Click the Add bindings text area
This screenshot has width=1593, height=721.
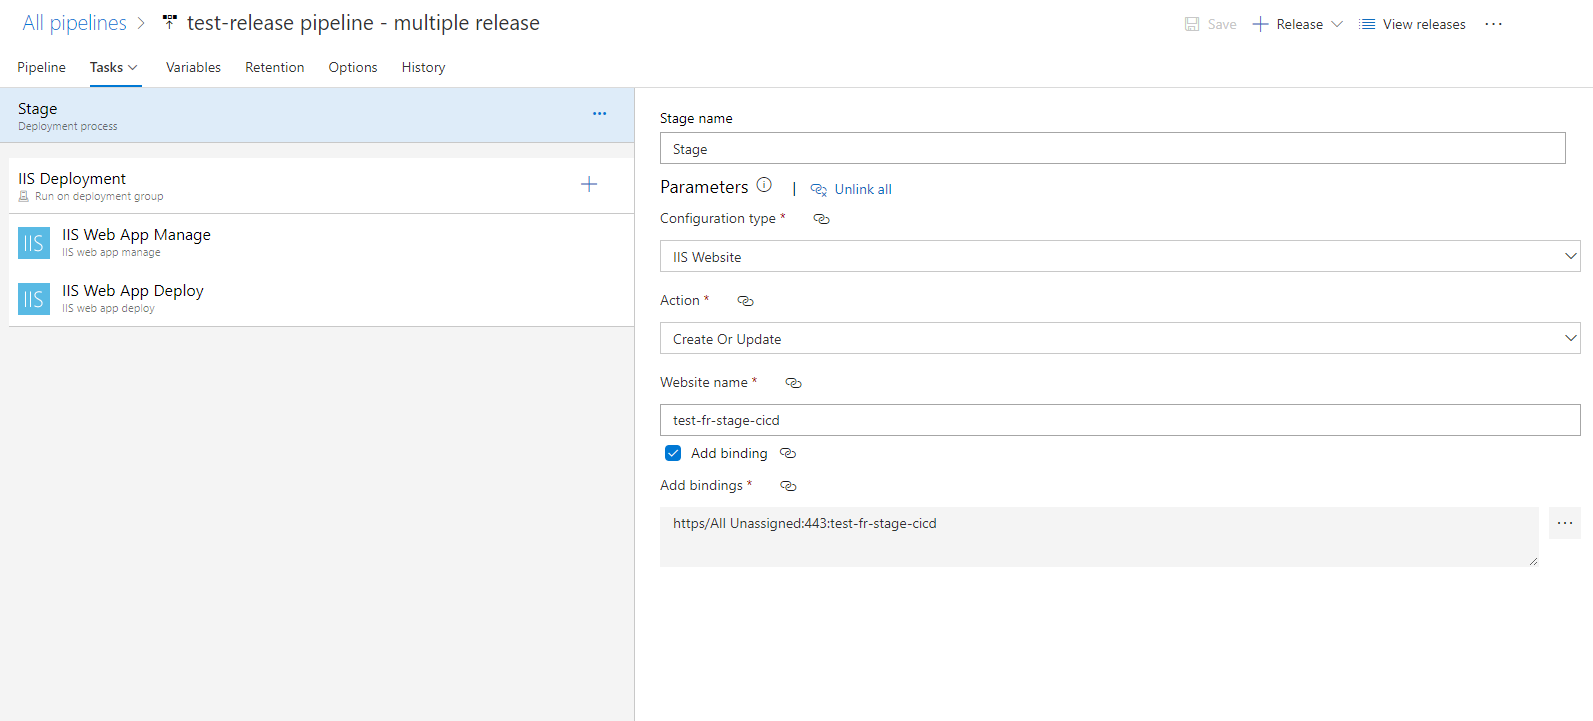tap(1099, 537)
